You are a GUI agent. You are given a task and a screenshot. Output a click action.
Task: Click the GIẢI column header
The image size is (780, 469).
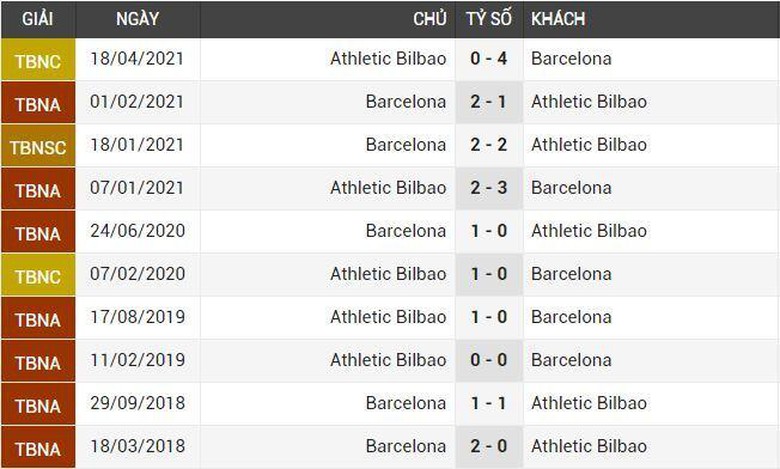(38, 19)
